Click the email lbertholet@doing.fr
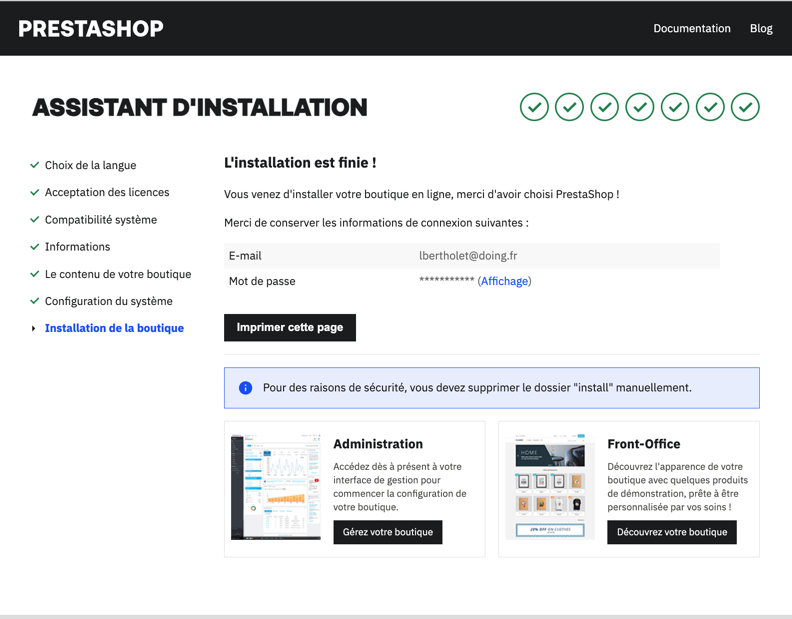Screen dimensions: 792x619 click(468, 256)
